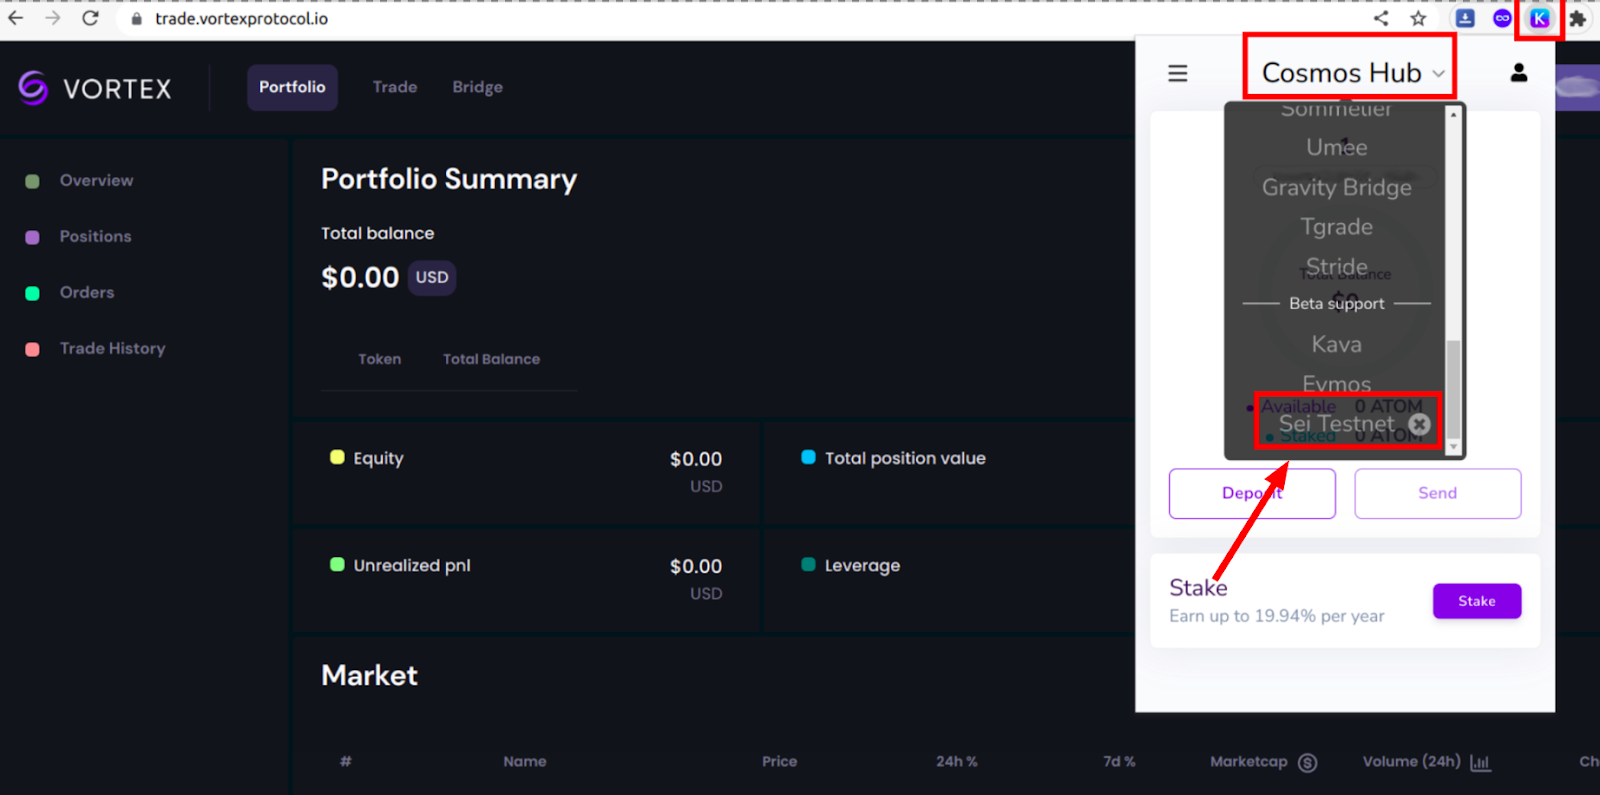Click the purple Stake button
Screen dimensions: 1600x795
(x=1476, y=601)
